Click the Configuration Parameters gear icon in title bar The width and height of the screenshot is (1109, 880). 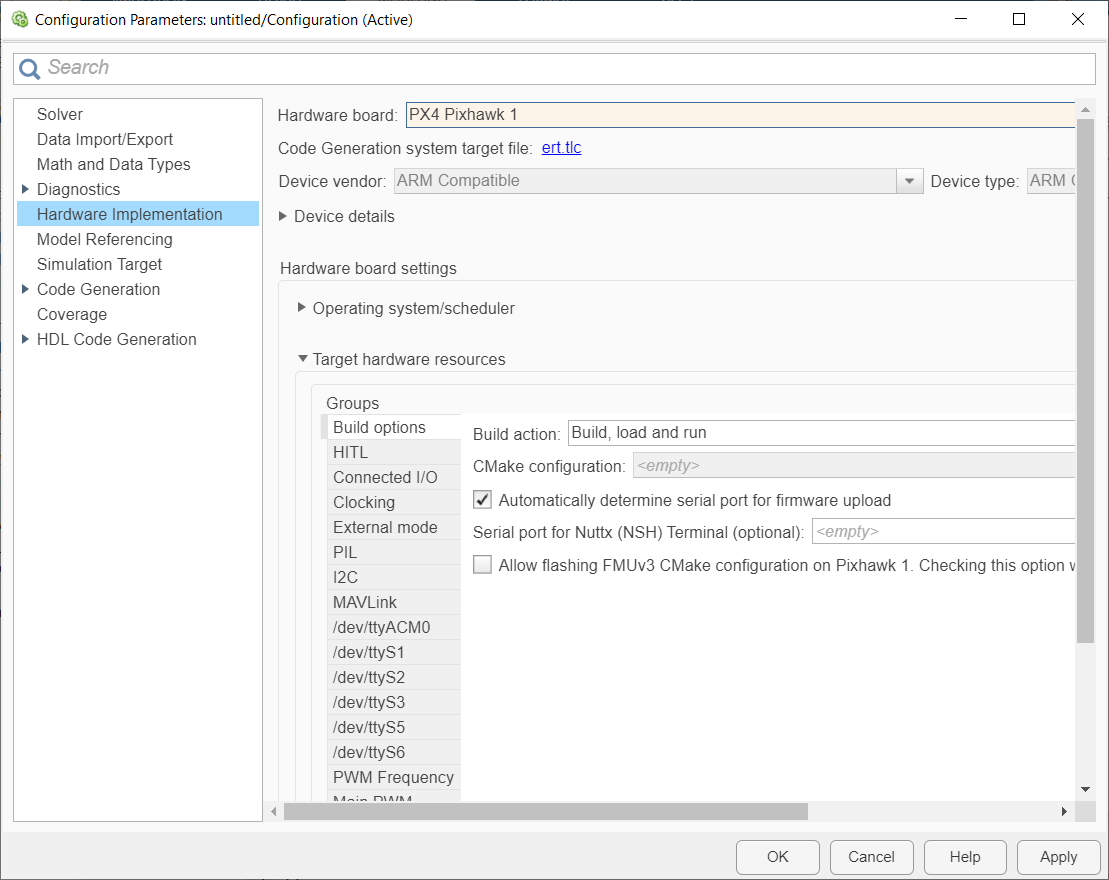19,19
